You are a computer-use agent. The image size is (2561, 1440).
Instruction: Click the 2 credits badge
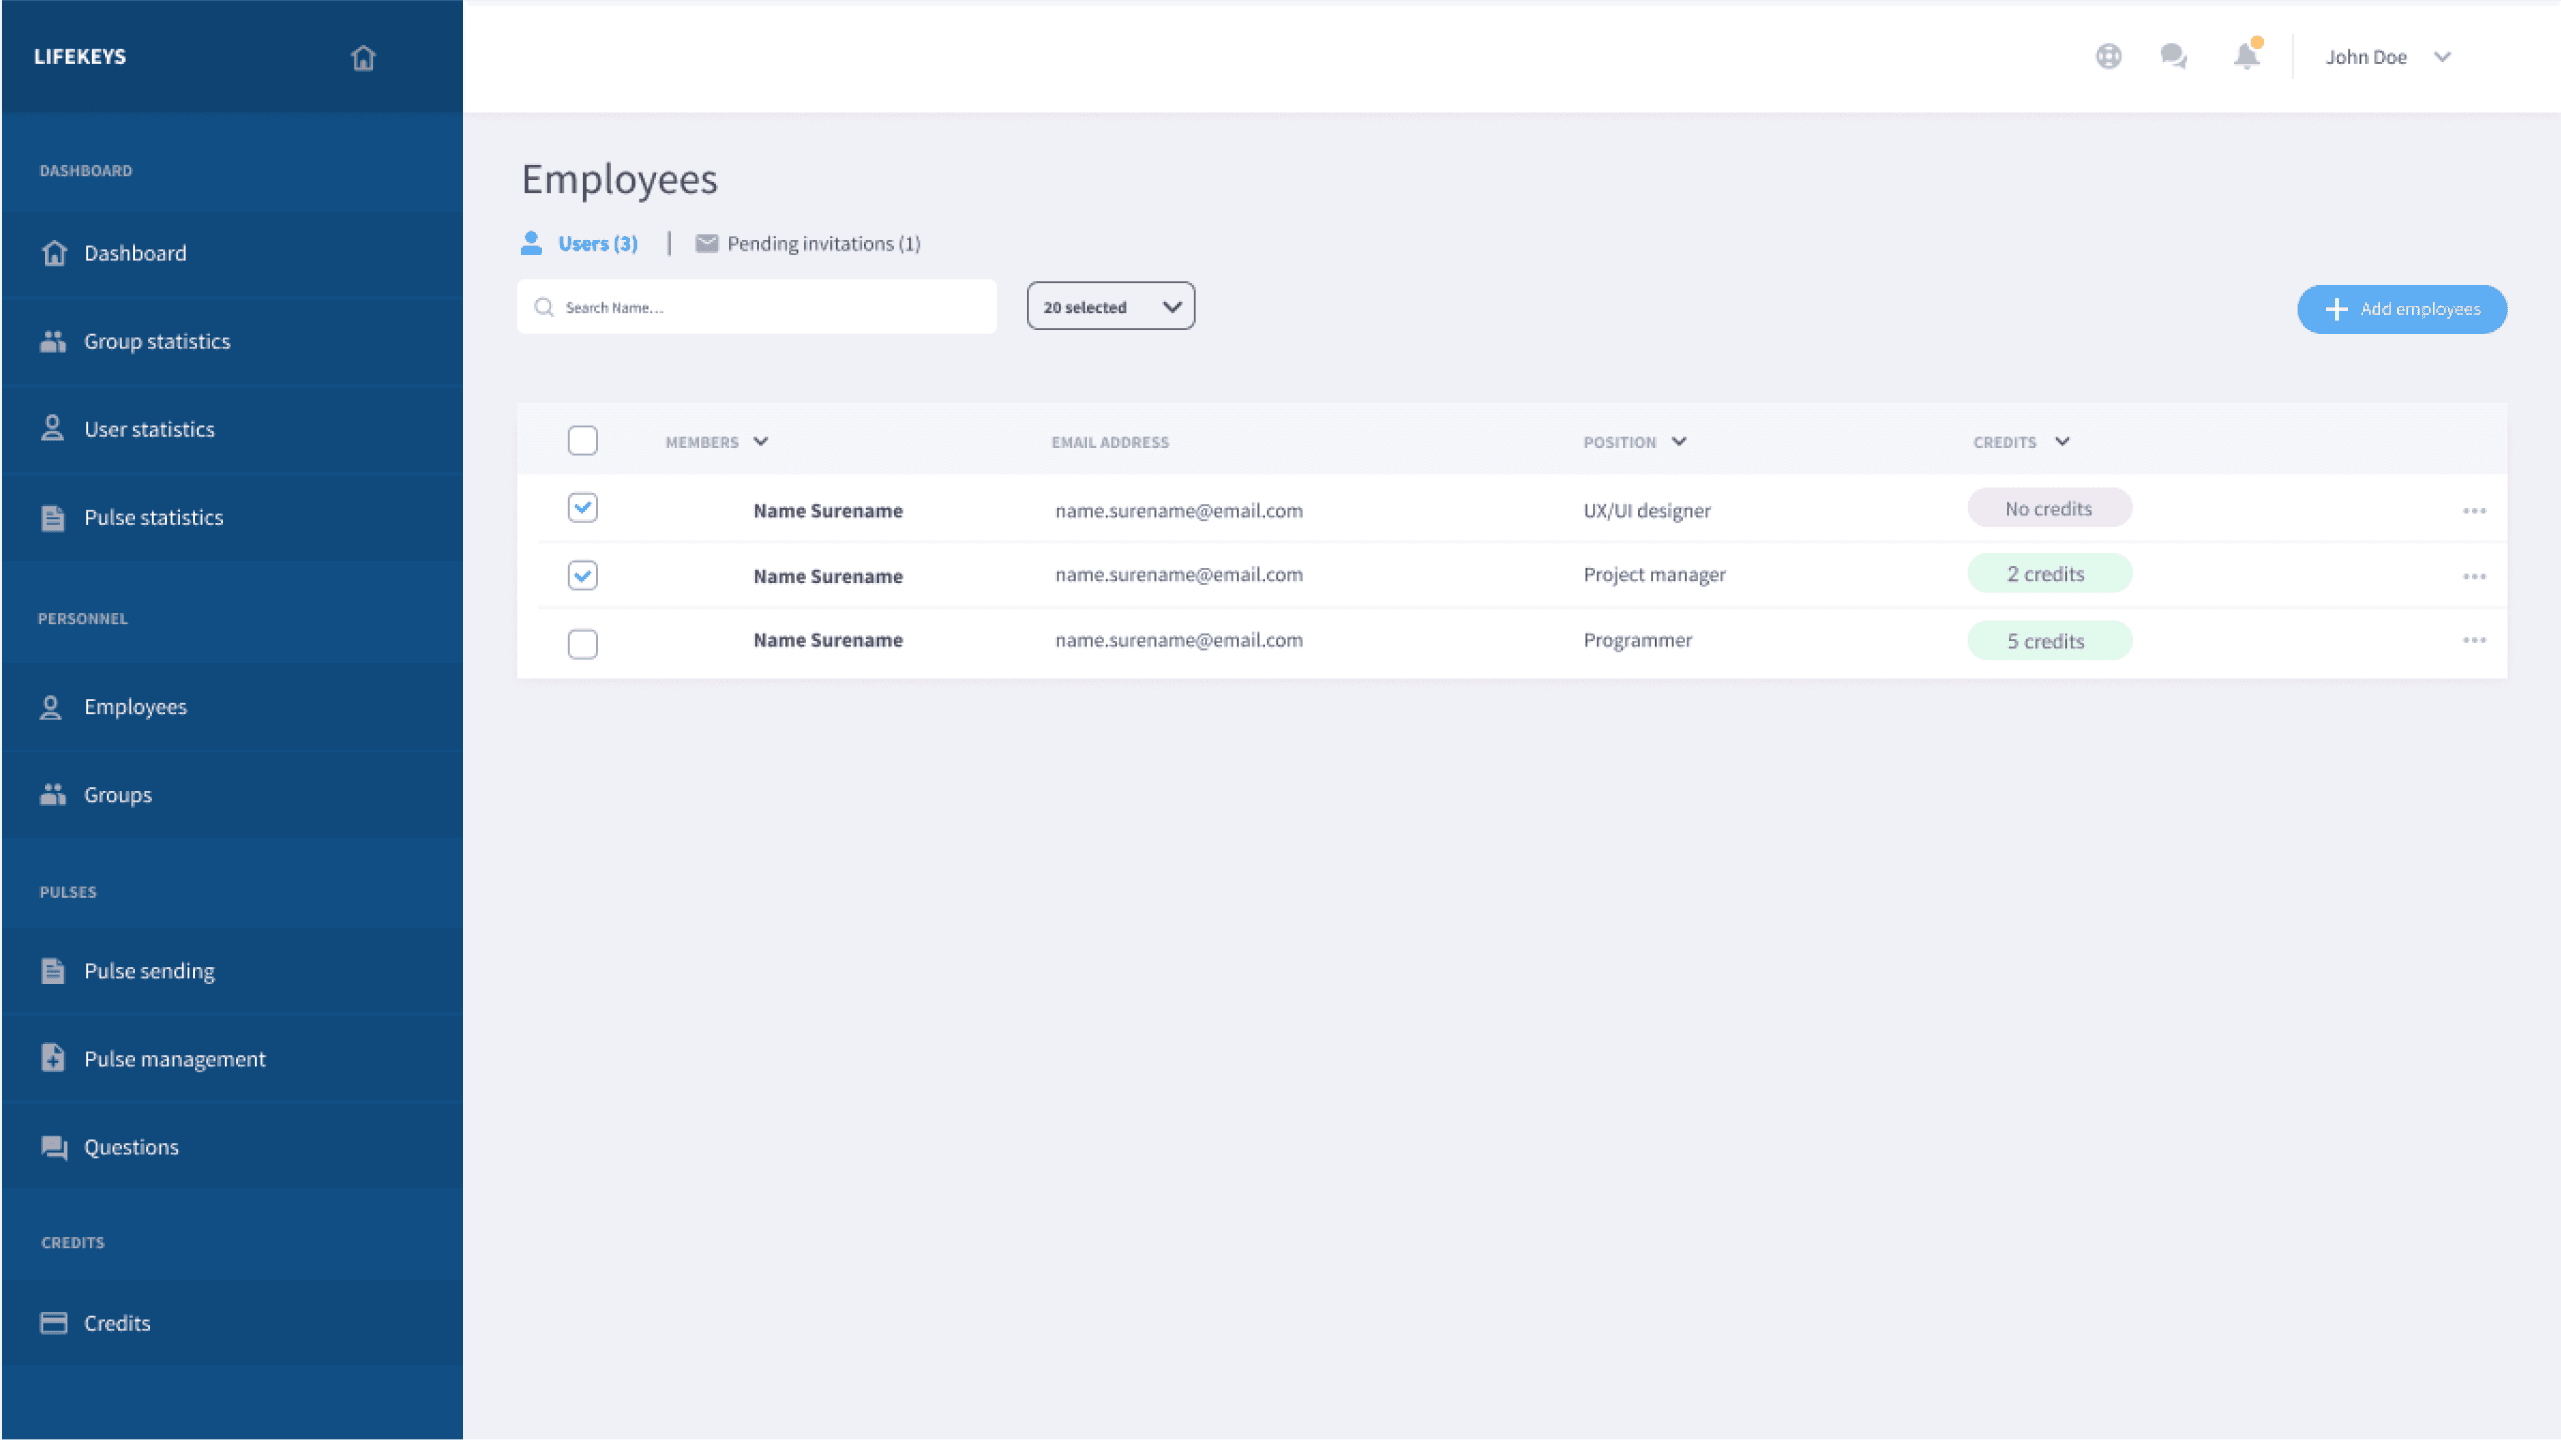[x=2048, y=574]
